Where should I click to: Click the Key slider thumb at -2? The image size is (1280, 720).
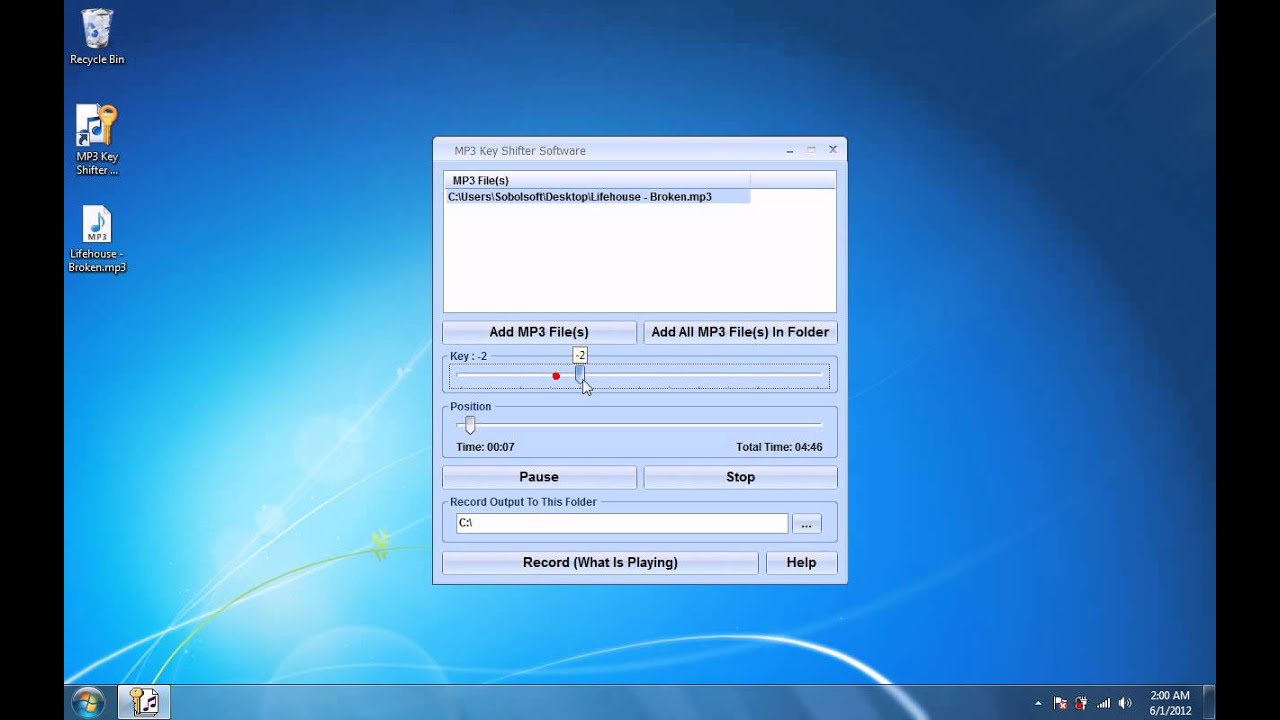[x=580, y=375]
